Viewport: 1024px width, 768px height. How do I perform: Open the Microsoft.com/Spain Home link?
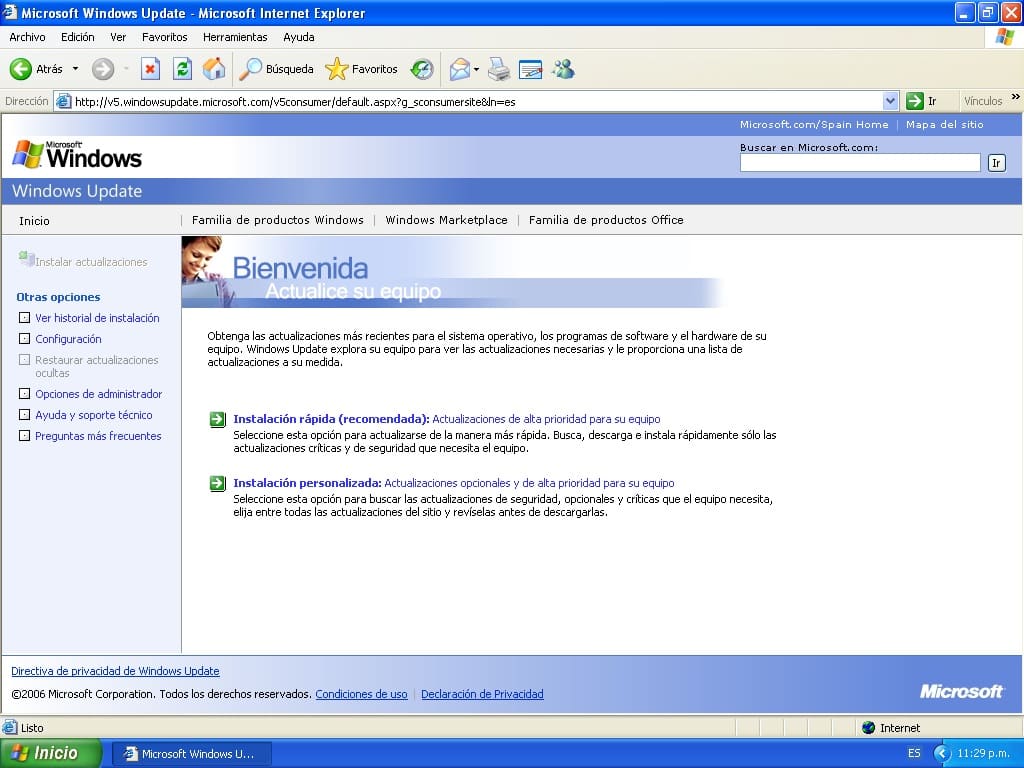814,124
